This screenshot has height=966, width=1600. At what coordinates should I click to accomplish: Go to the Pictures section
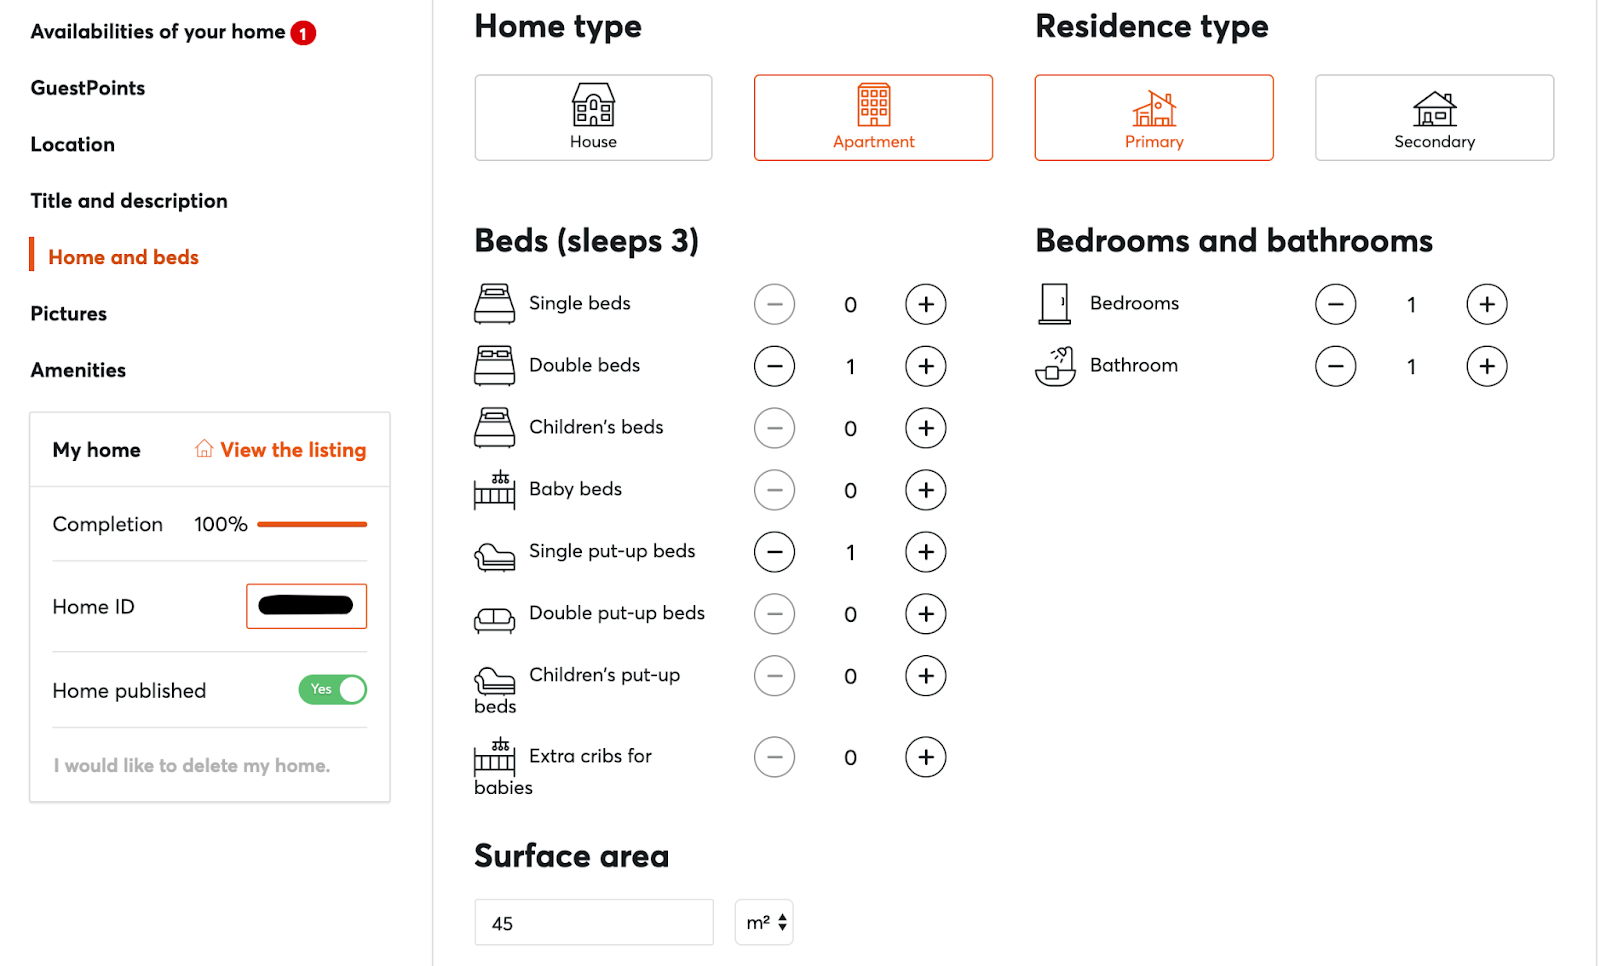pos(68,314)
